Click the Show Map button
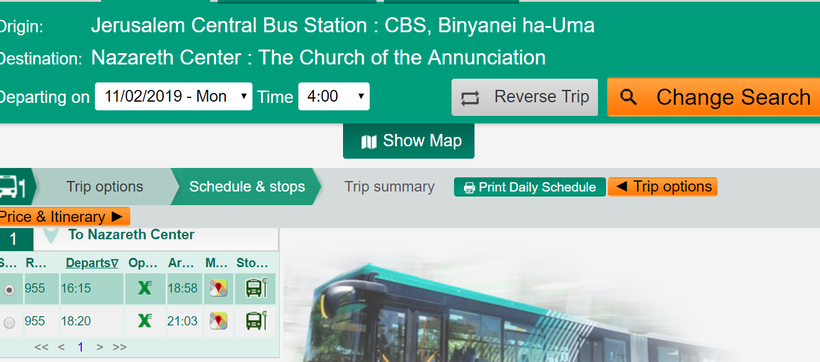The width and height of the screenshot is (820, 362). click(x=408, y=141)
